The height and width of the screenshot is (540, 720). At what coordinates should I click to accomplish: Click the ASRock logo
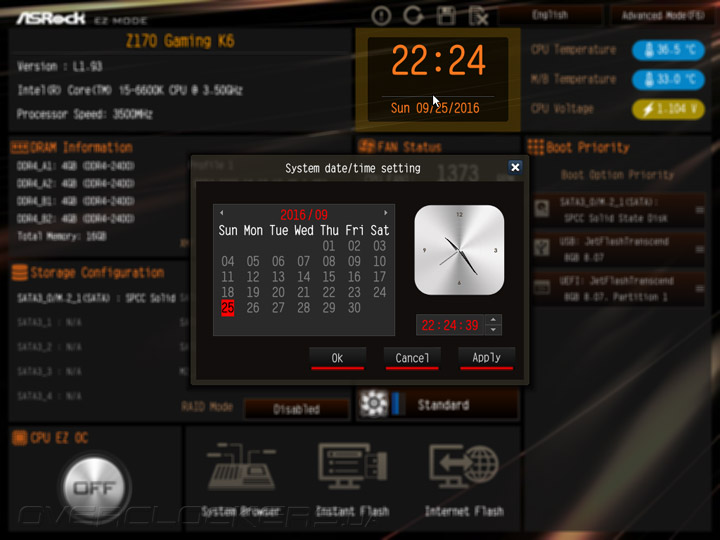[51, 18]
